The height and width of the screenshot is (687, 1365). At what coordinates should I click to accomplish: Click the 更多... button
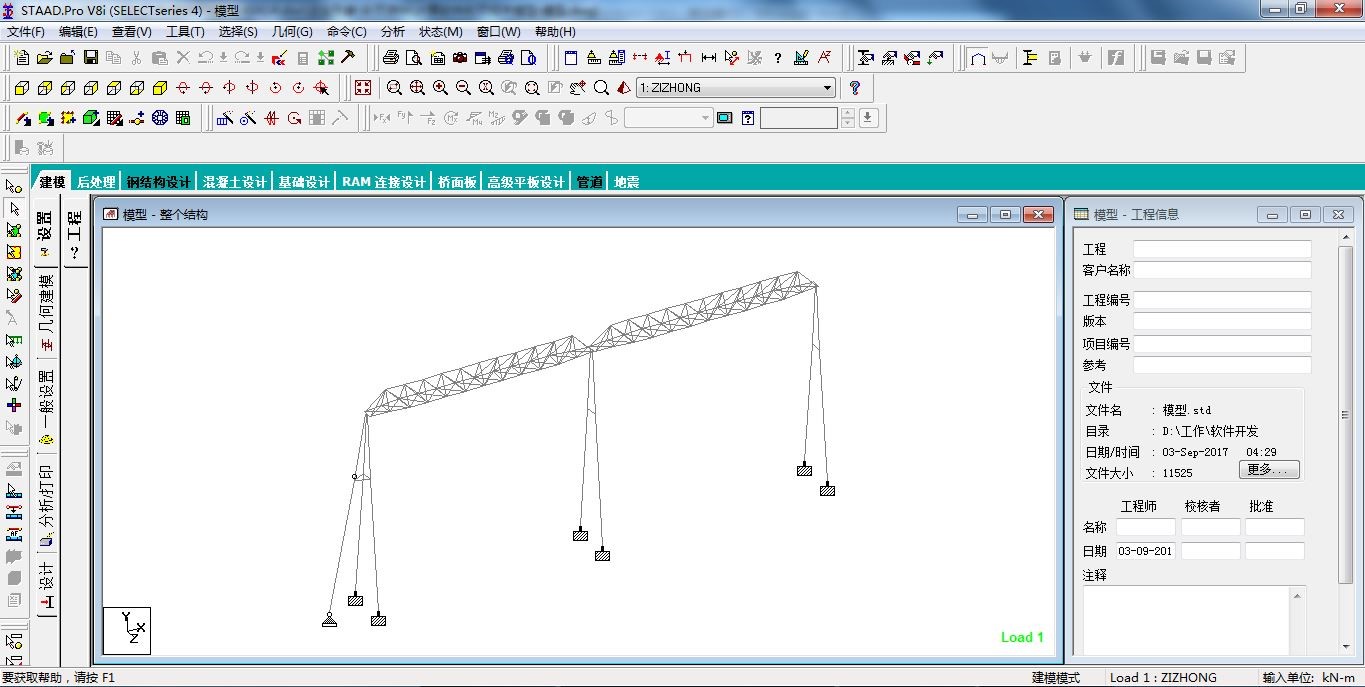[1269, 470]
